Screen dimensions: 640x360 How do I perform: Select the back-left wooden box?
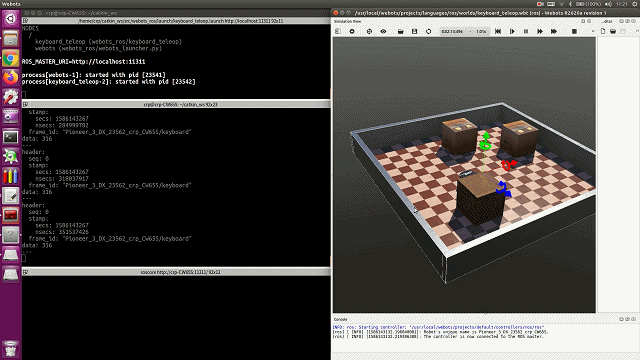click(x=460, y=136)
